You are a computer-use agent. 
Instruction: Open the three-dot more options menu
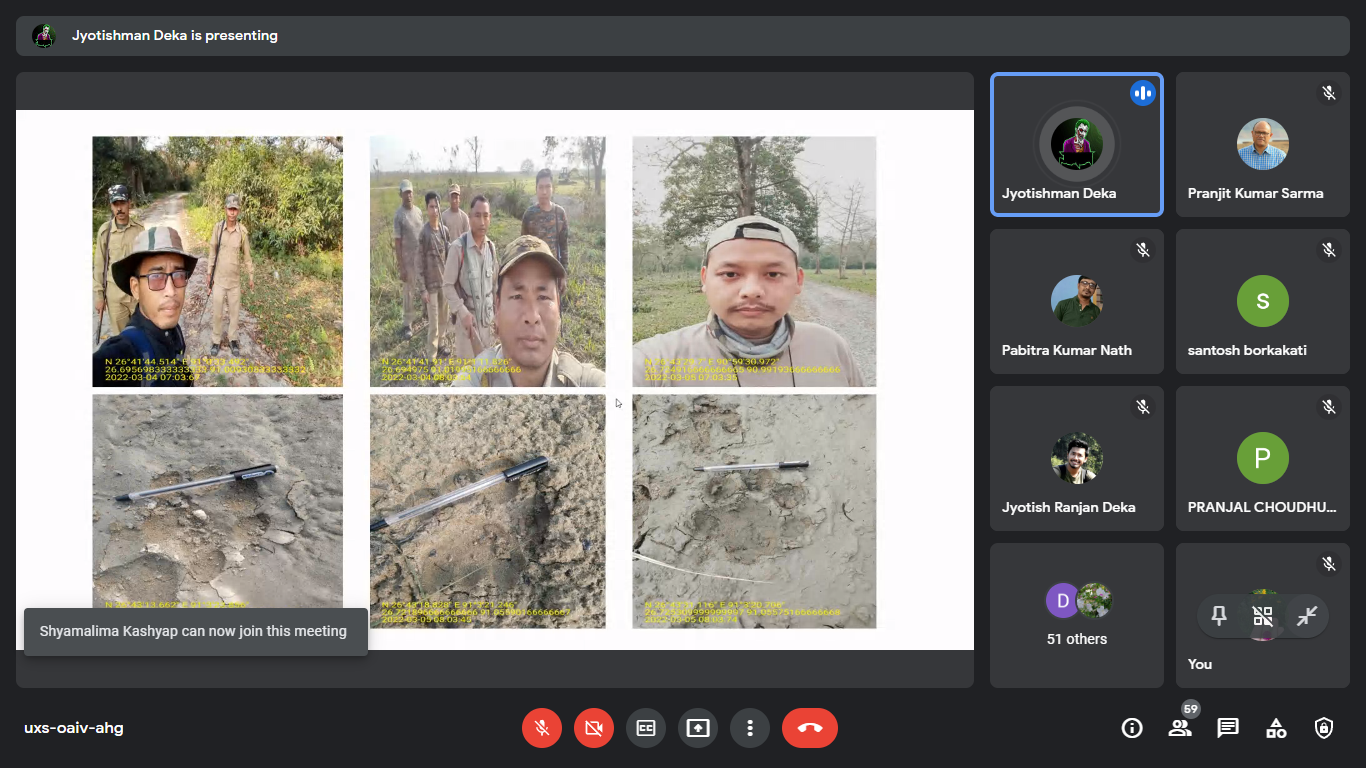pyautogui.click(x=750, y=728)
